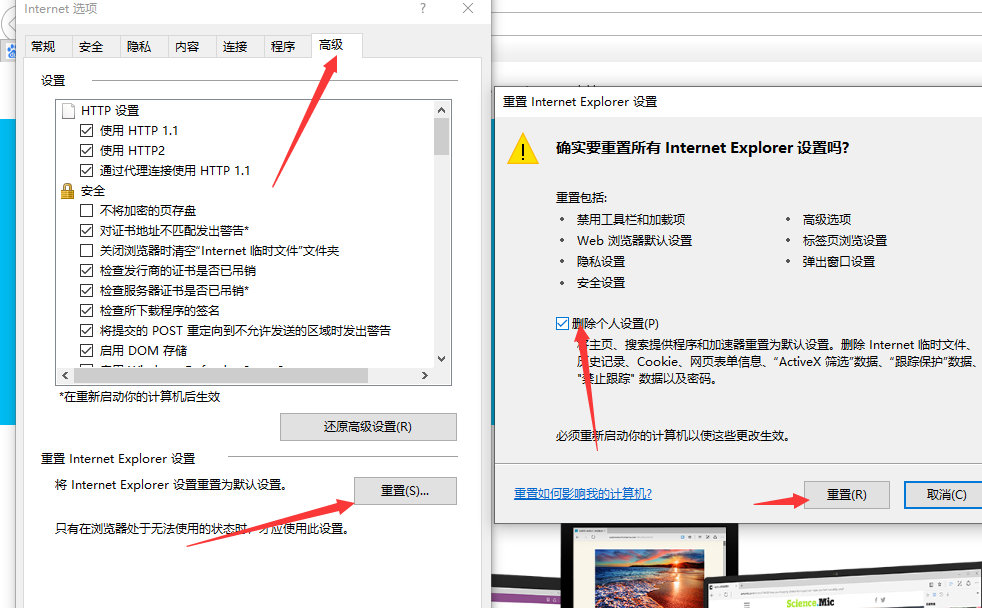Image resolution: width=982 pixels, height=608 pixels.
Task: Click 高级选项 bullet text
Action: pos(827,220)
